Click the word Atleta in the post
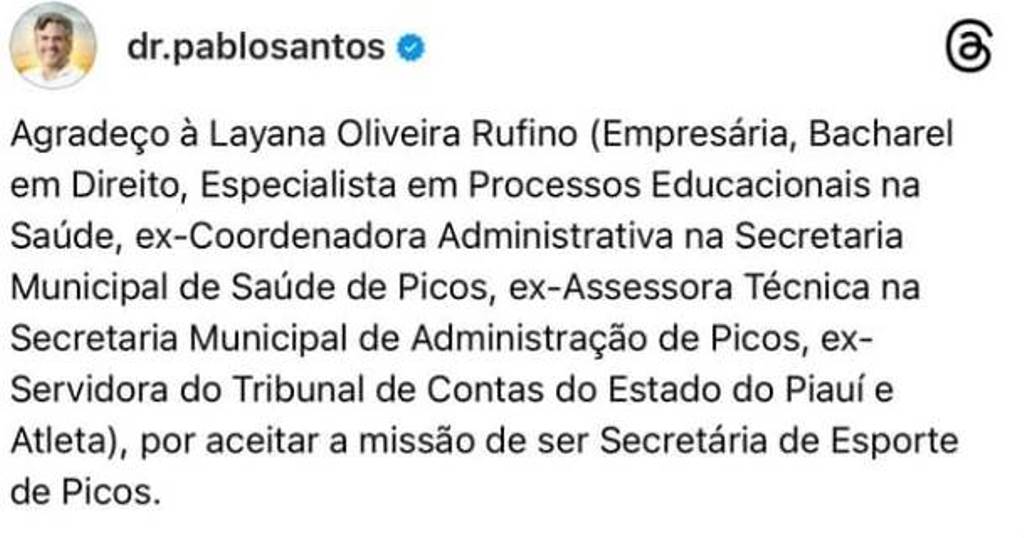 click(58, 441)
